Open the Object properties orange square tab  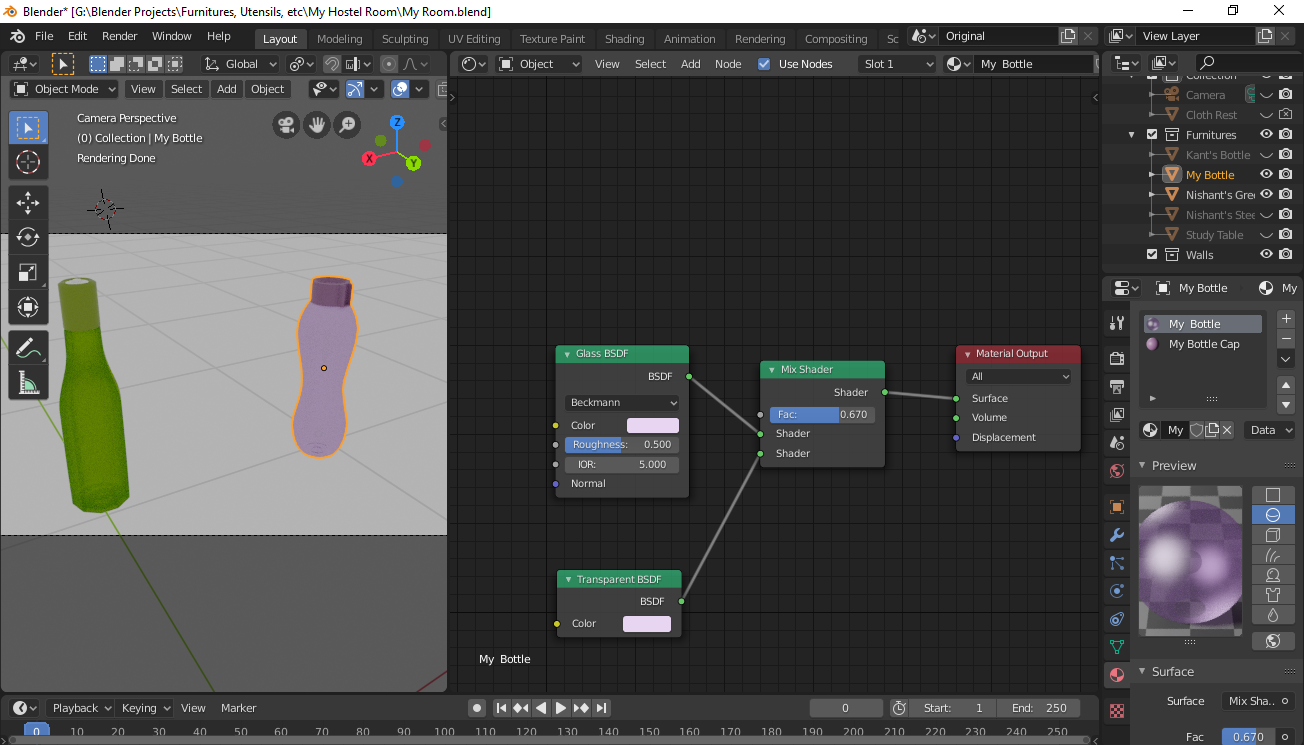tap(1117, 507)
